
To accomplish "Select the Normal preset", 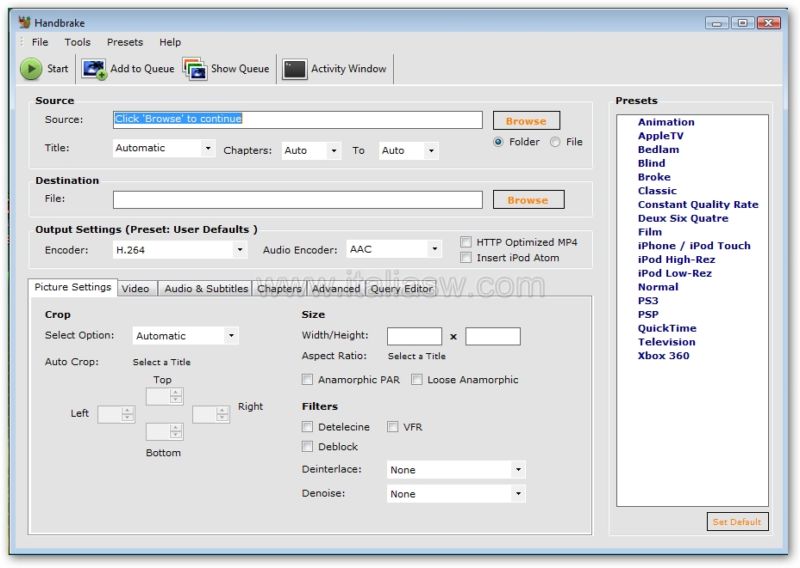I will pyautogui.click(x=658, y=287).
